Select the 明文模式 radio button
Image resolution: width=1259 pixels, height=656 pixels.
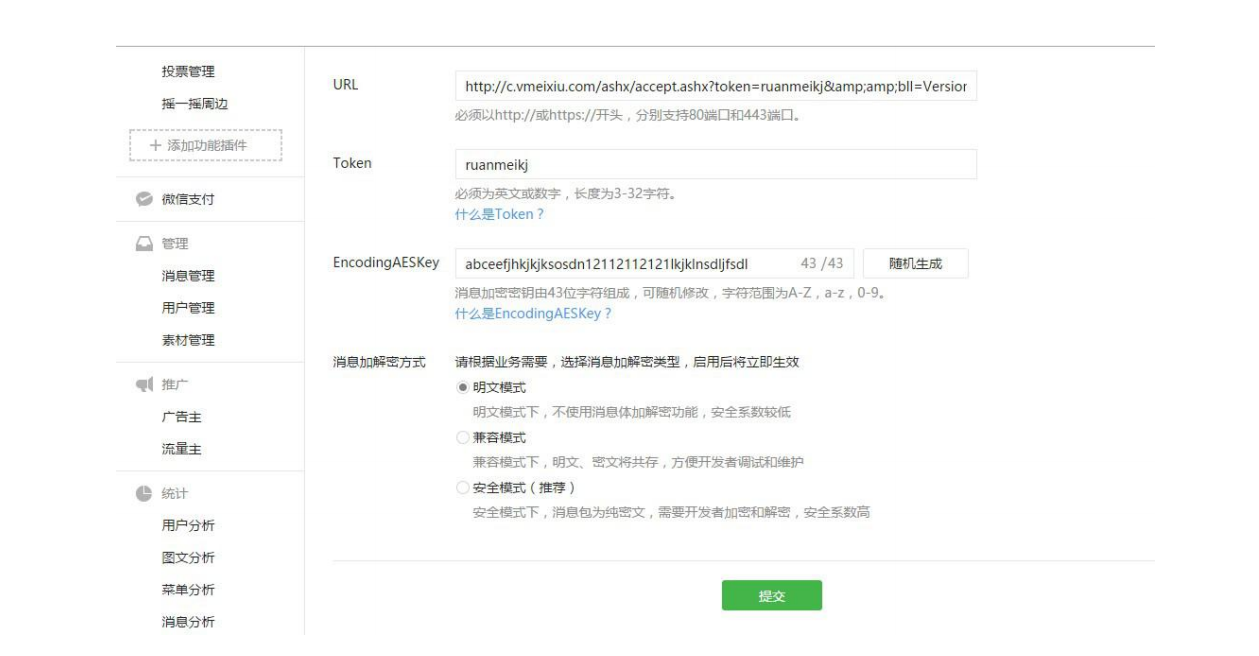point(461,388)
